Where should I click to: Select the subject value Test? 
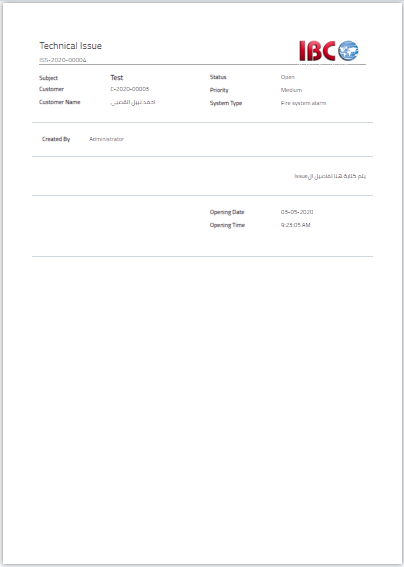116,77
